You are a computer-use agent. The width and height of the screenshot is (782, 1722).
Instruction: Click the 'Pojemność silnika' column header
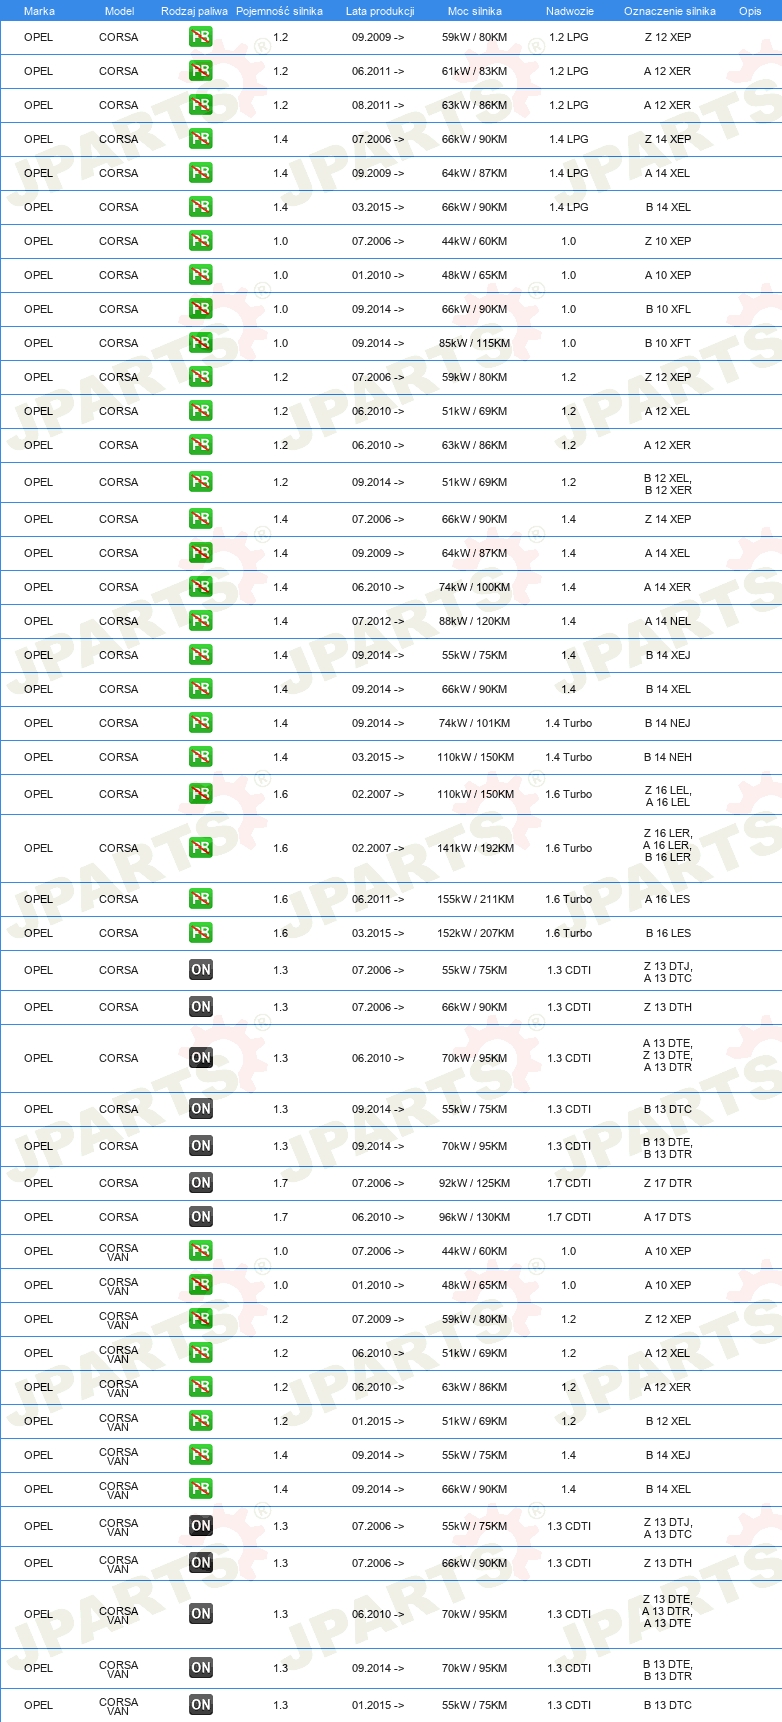279,11
